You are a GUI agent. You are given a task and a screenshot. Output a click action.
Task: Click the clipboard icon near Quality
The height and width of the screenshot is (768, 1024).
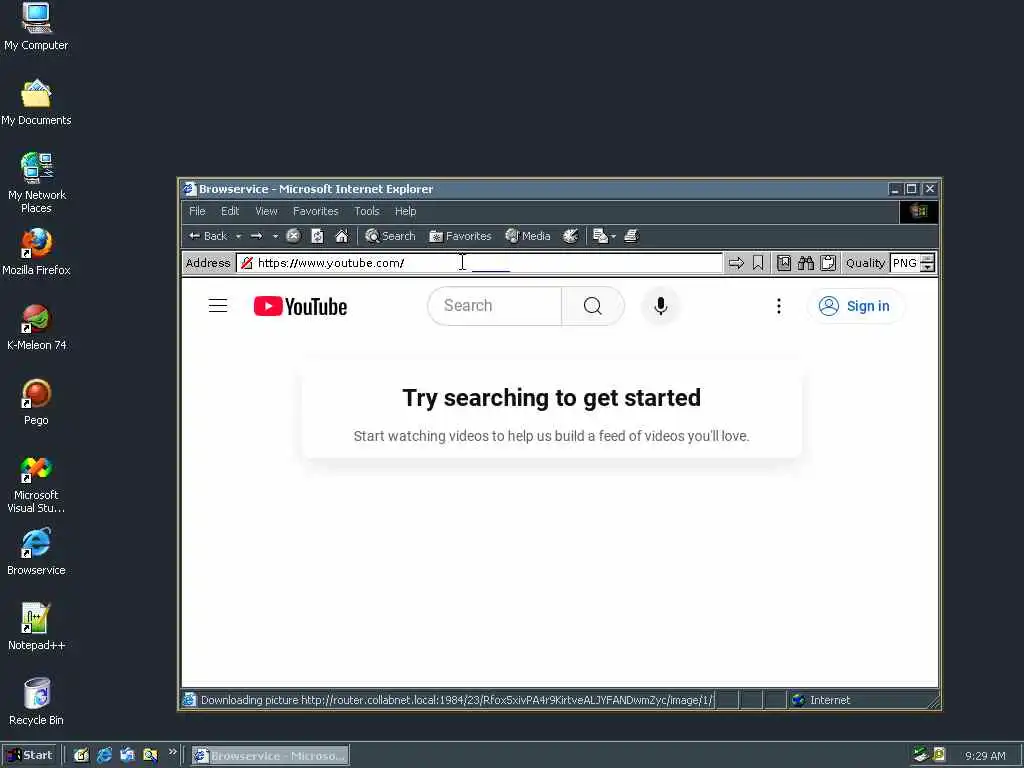pos(828,263)
